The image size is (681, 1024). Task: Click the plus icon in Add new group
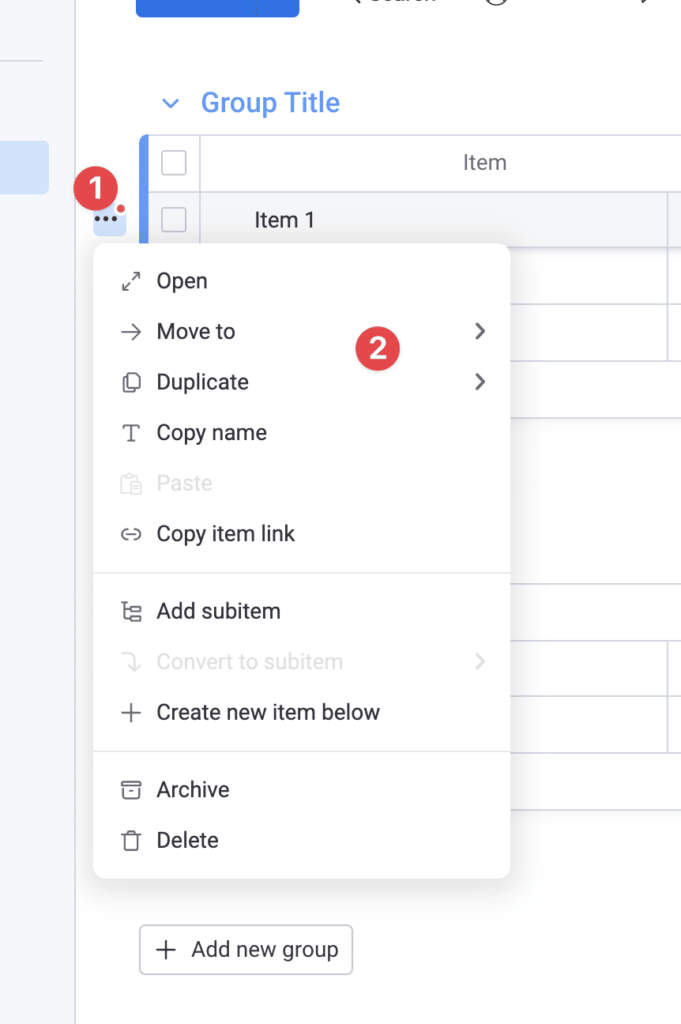(x=166, y=950)
